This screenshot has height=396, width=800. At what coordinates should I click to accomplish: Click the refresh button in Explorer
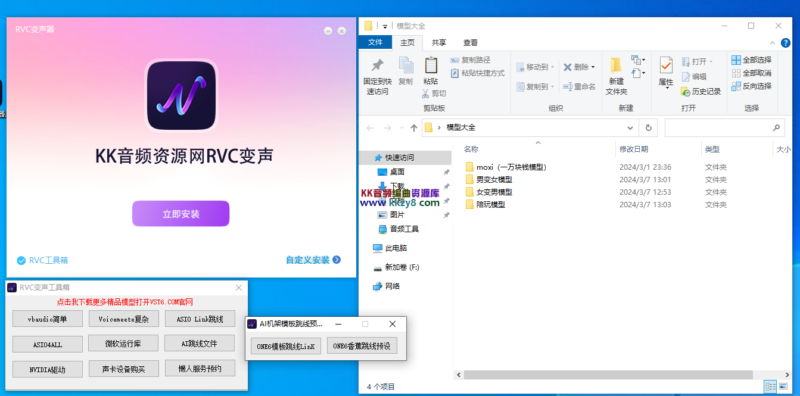tap(648, 128)
